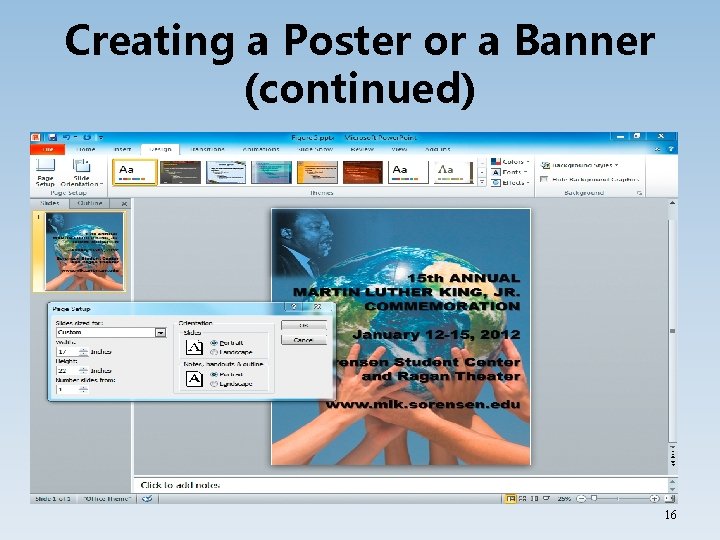Viewport: 720px width, 540px height.
Task: Select the orange-yellow theme thumbnail
Action: pyautogui.click(x=317, y=172)
